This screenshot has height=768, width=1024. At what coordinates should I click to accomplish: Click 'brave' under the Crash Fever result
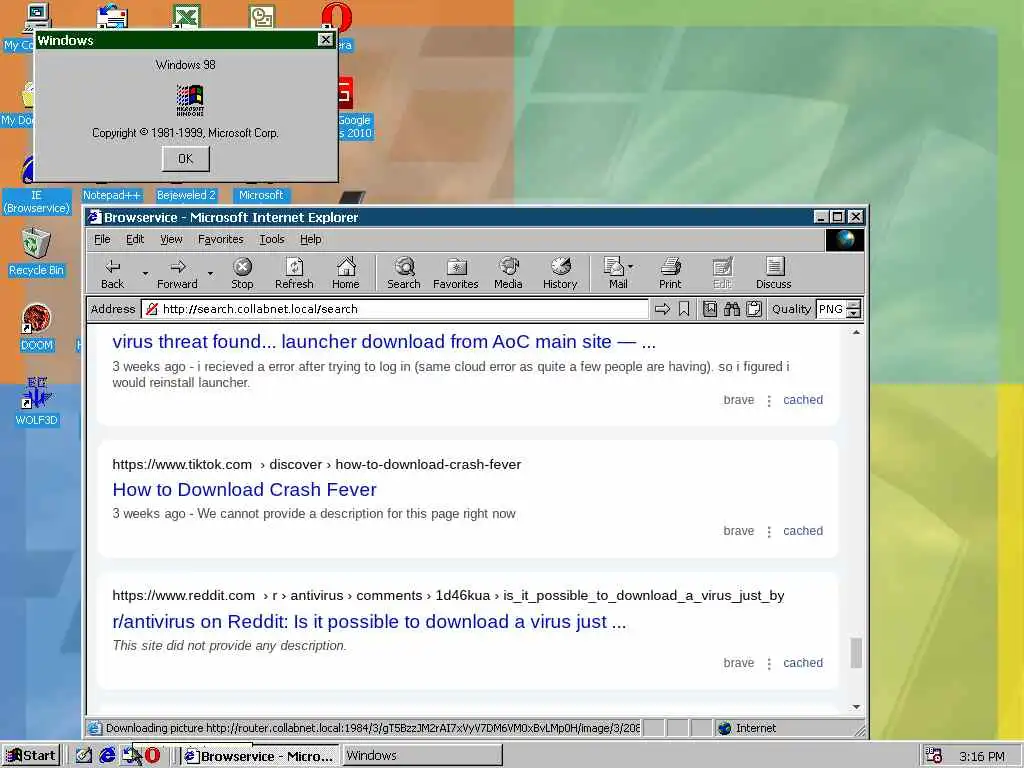click(739, 531)
